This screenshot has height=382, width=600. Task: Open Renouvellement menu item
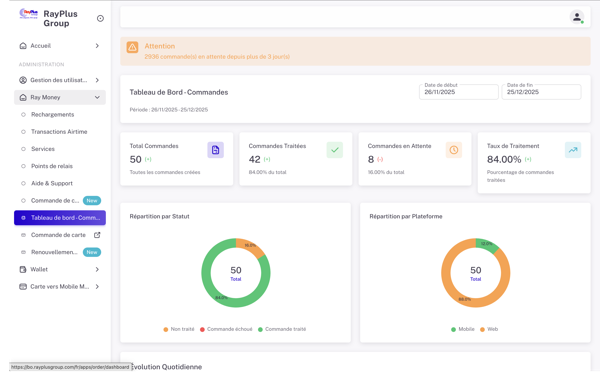[x=60, y=252]
